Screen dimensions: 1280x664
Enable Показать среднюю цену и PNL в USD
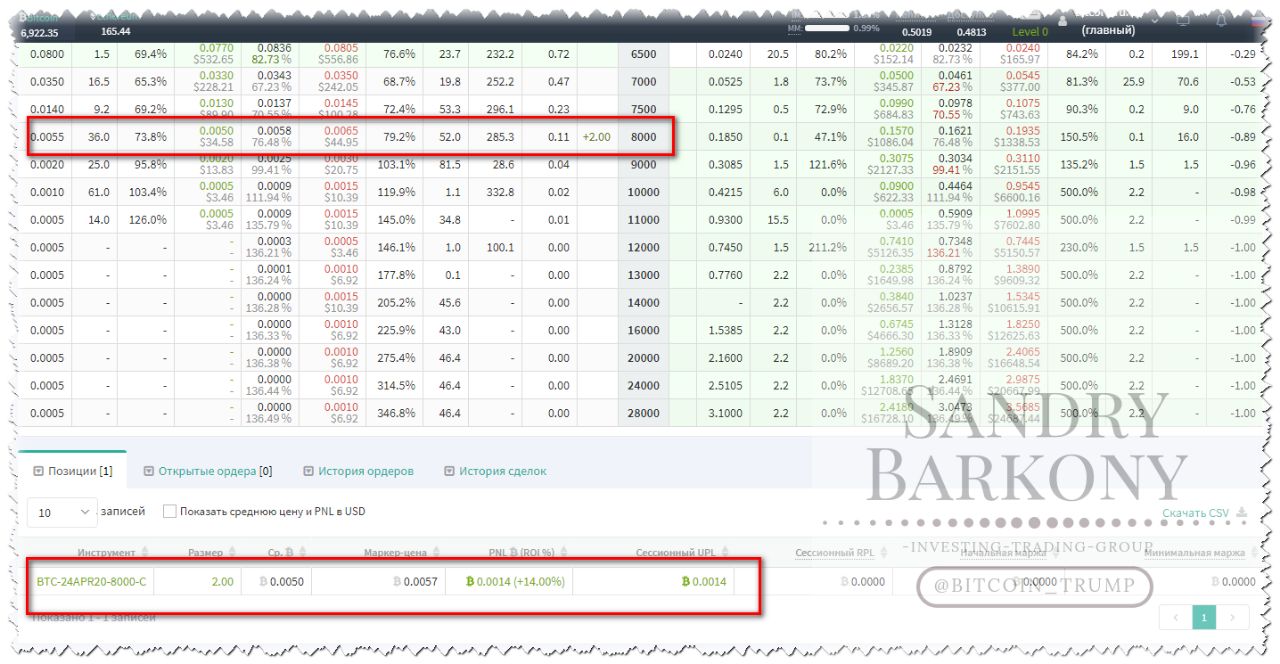pos(170,511)
